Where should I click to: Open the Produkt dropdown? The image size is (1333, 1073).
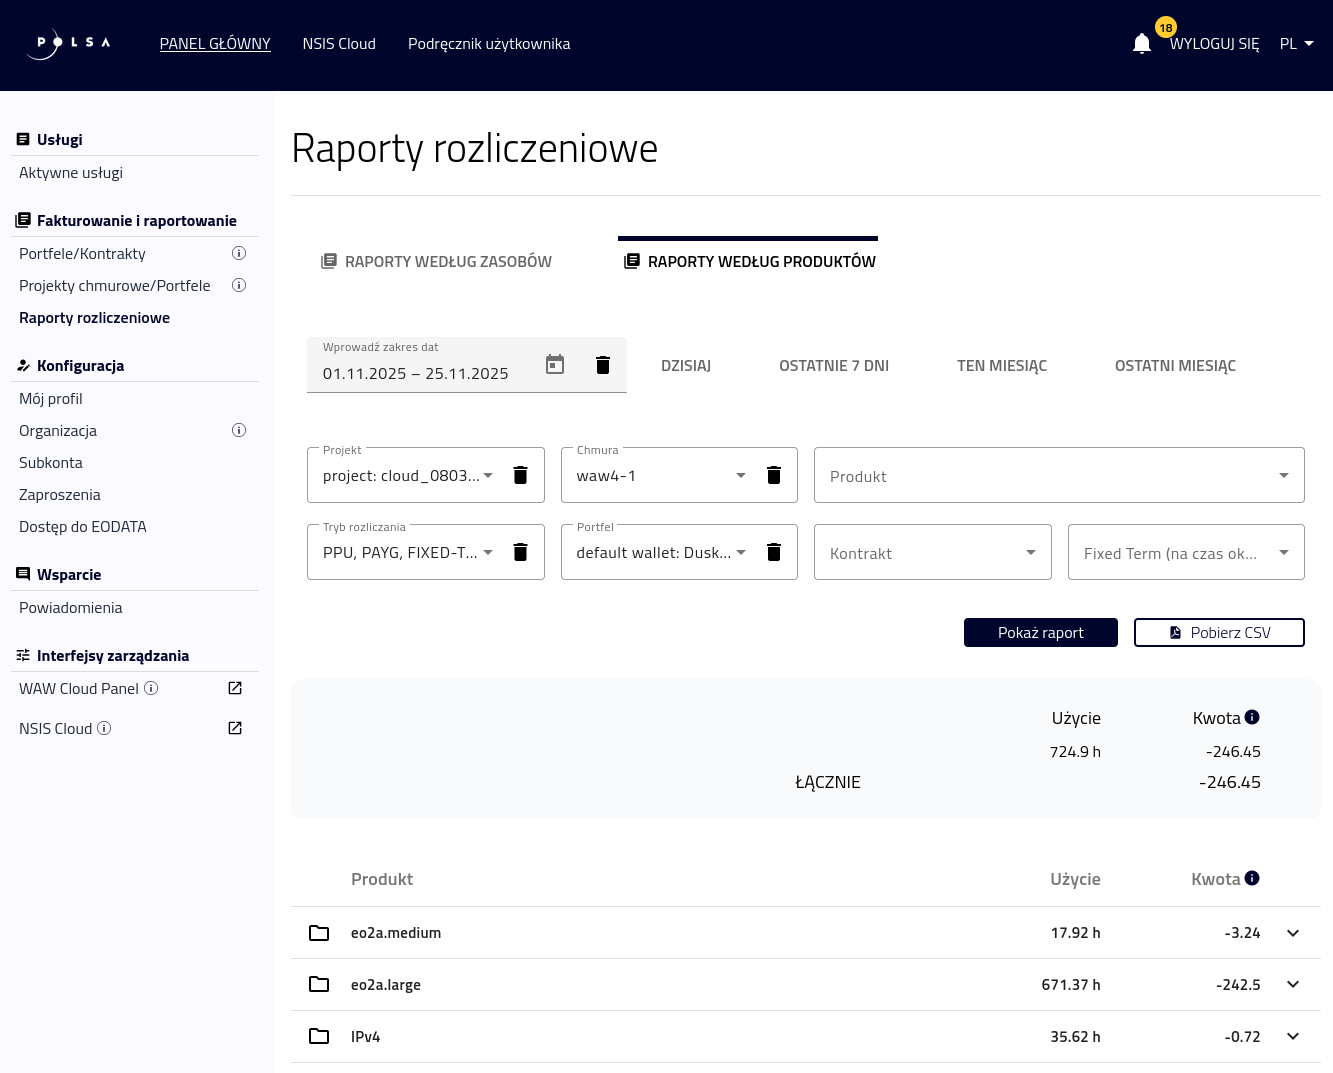click(1059, 476)
